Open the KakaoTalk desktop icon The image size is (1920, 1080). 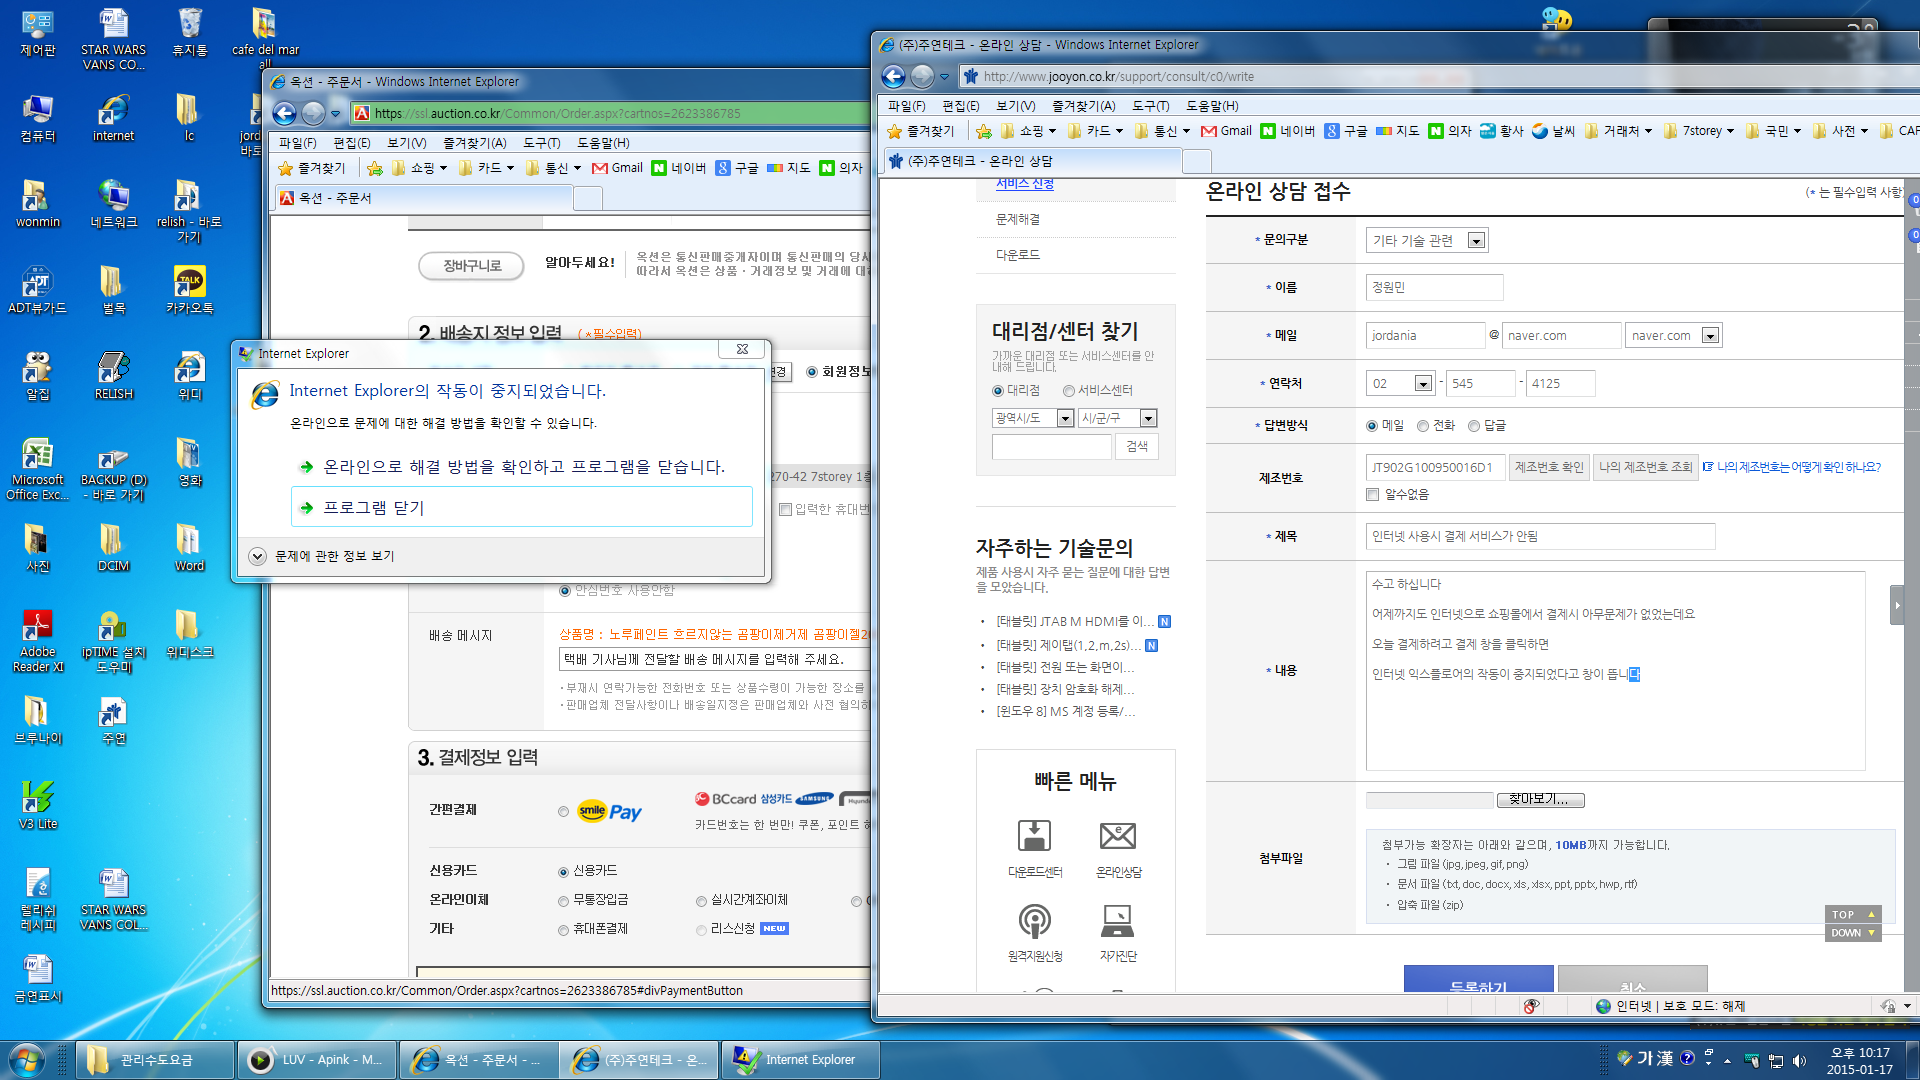click(189, 290)
